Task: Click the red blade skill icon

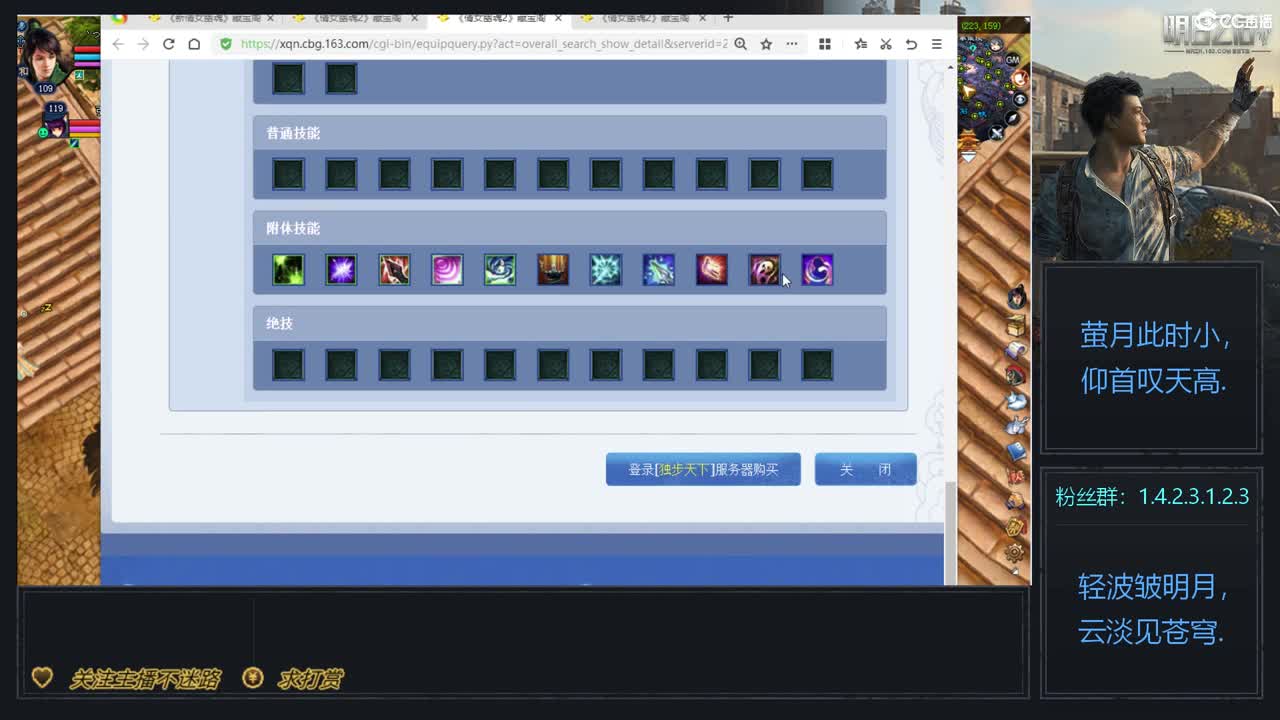Action: tap(394, 270)
